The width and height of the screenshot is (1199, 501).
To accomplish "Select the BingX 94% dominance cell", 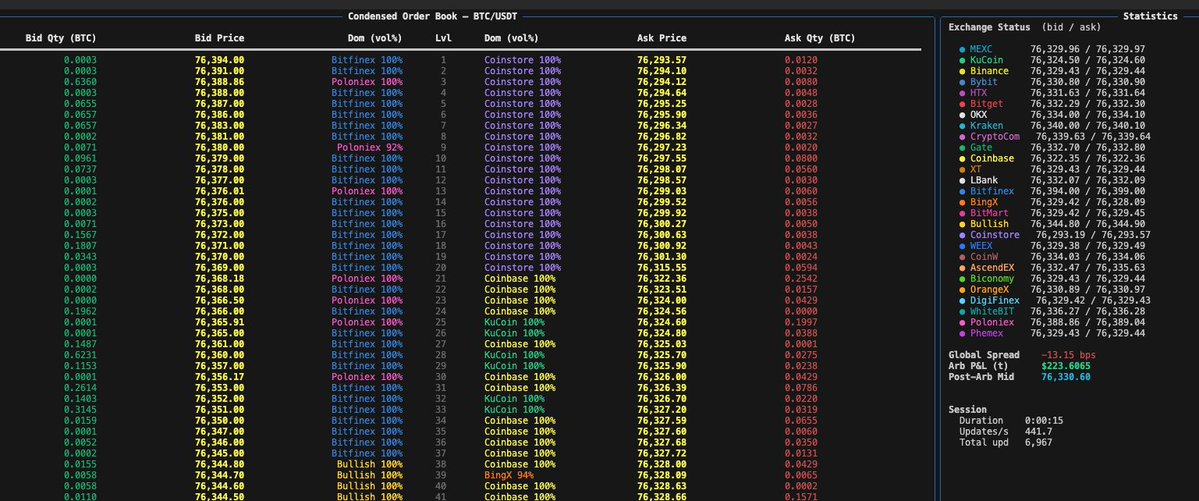I will pyautogui.click(x=509, y=475).
